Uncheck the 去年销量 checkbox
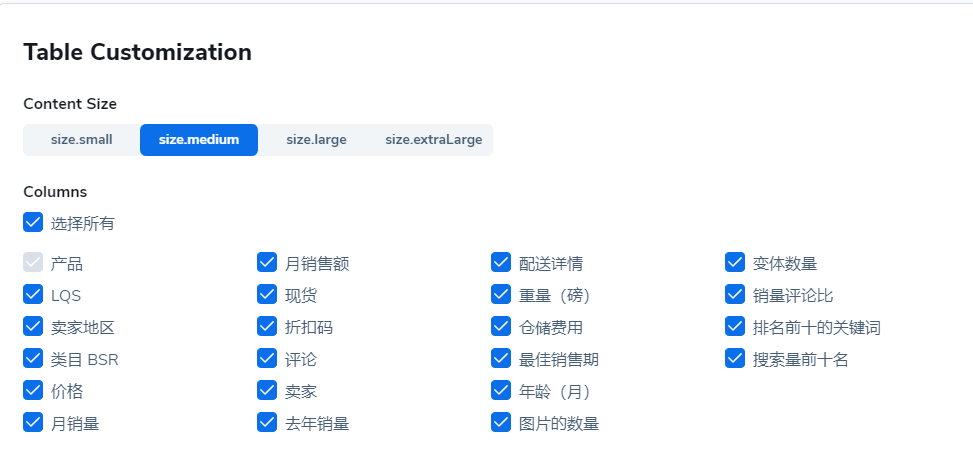Screen dimensions: 973x476 [267, 422]
